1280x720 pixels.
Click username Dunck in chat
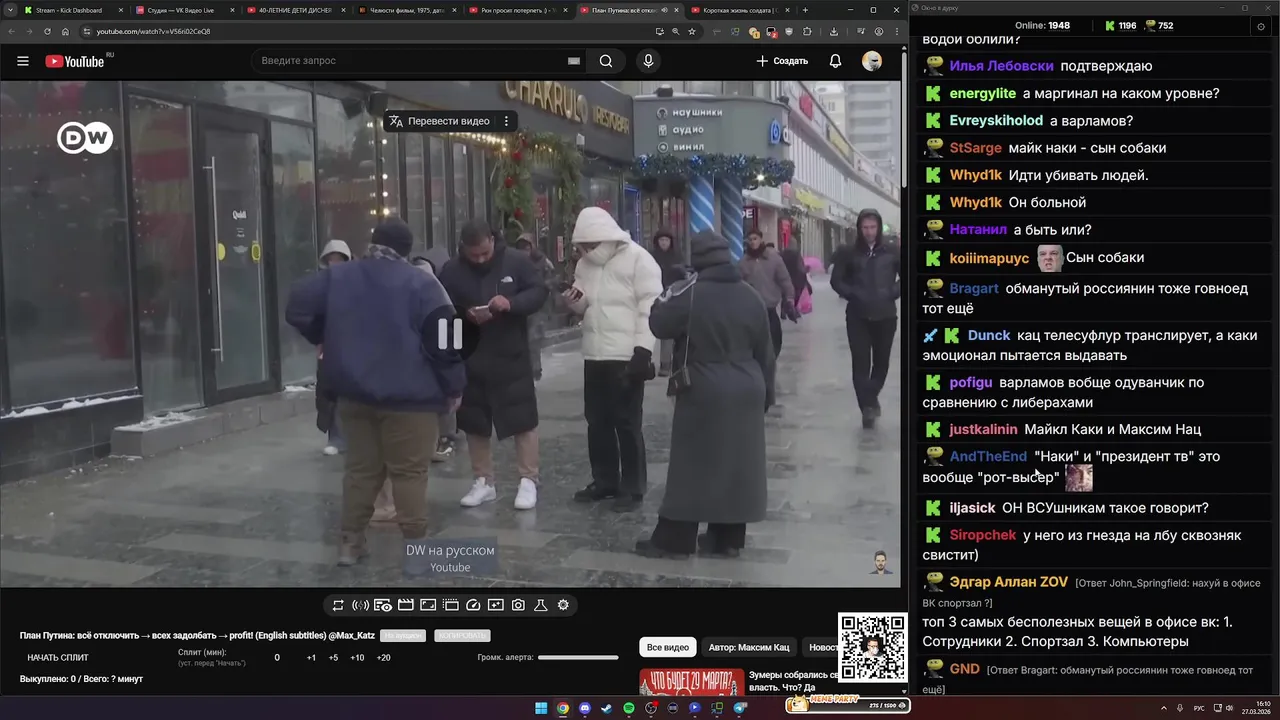[x=989, y=335]
